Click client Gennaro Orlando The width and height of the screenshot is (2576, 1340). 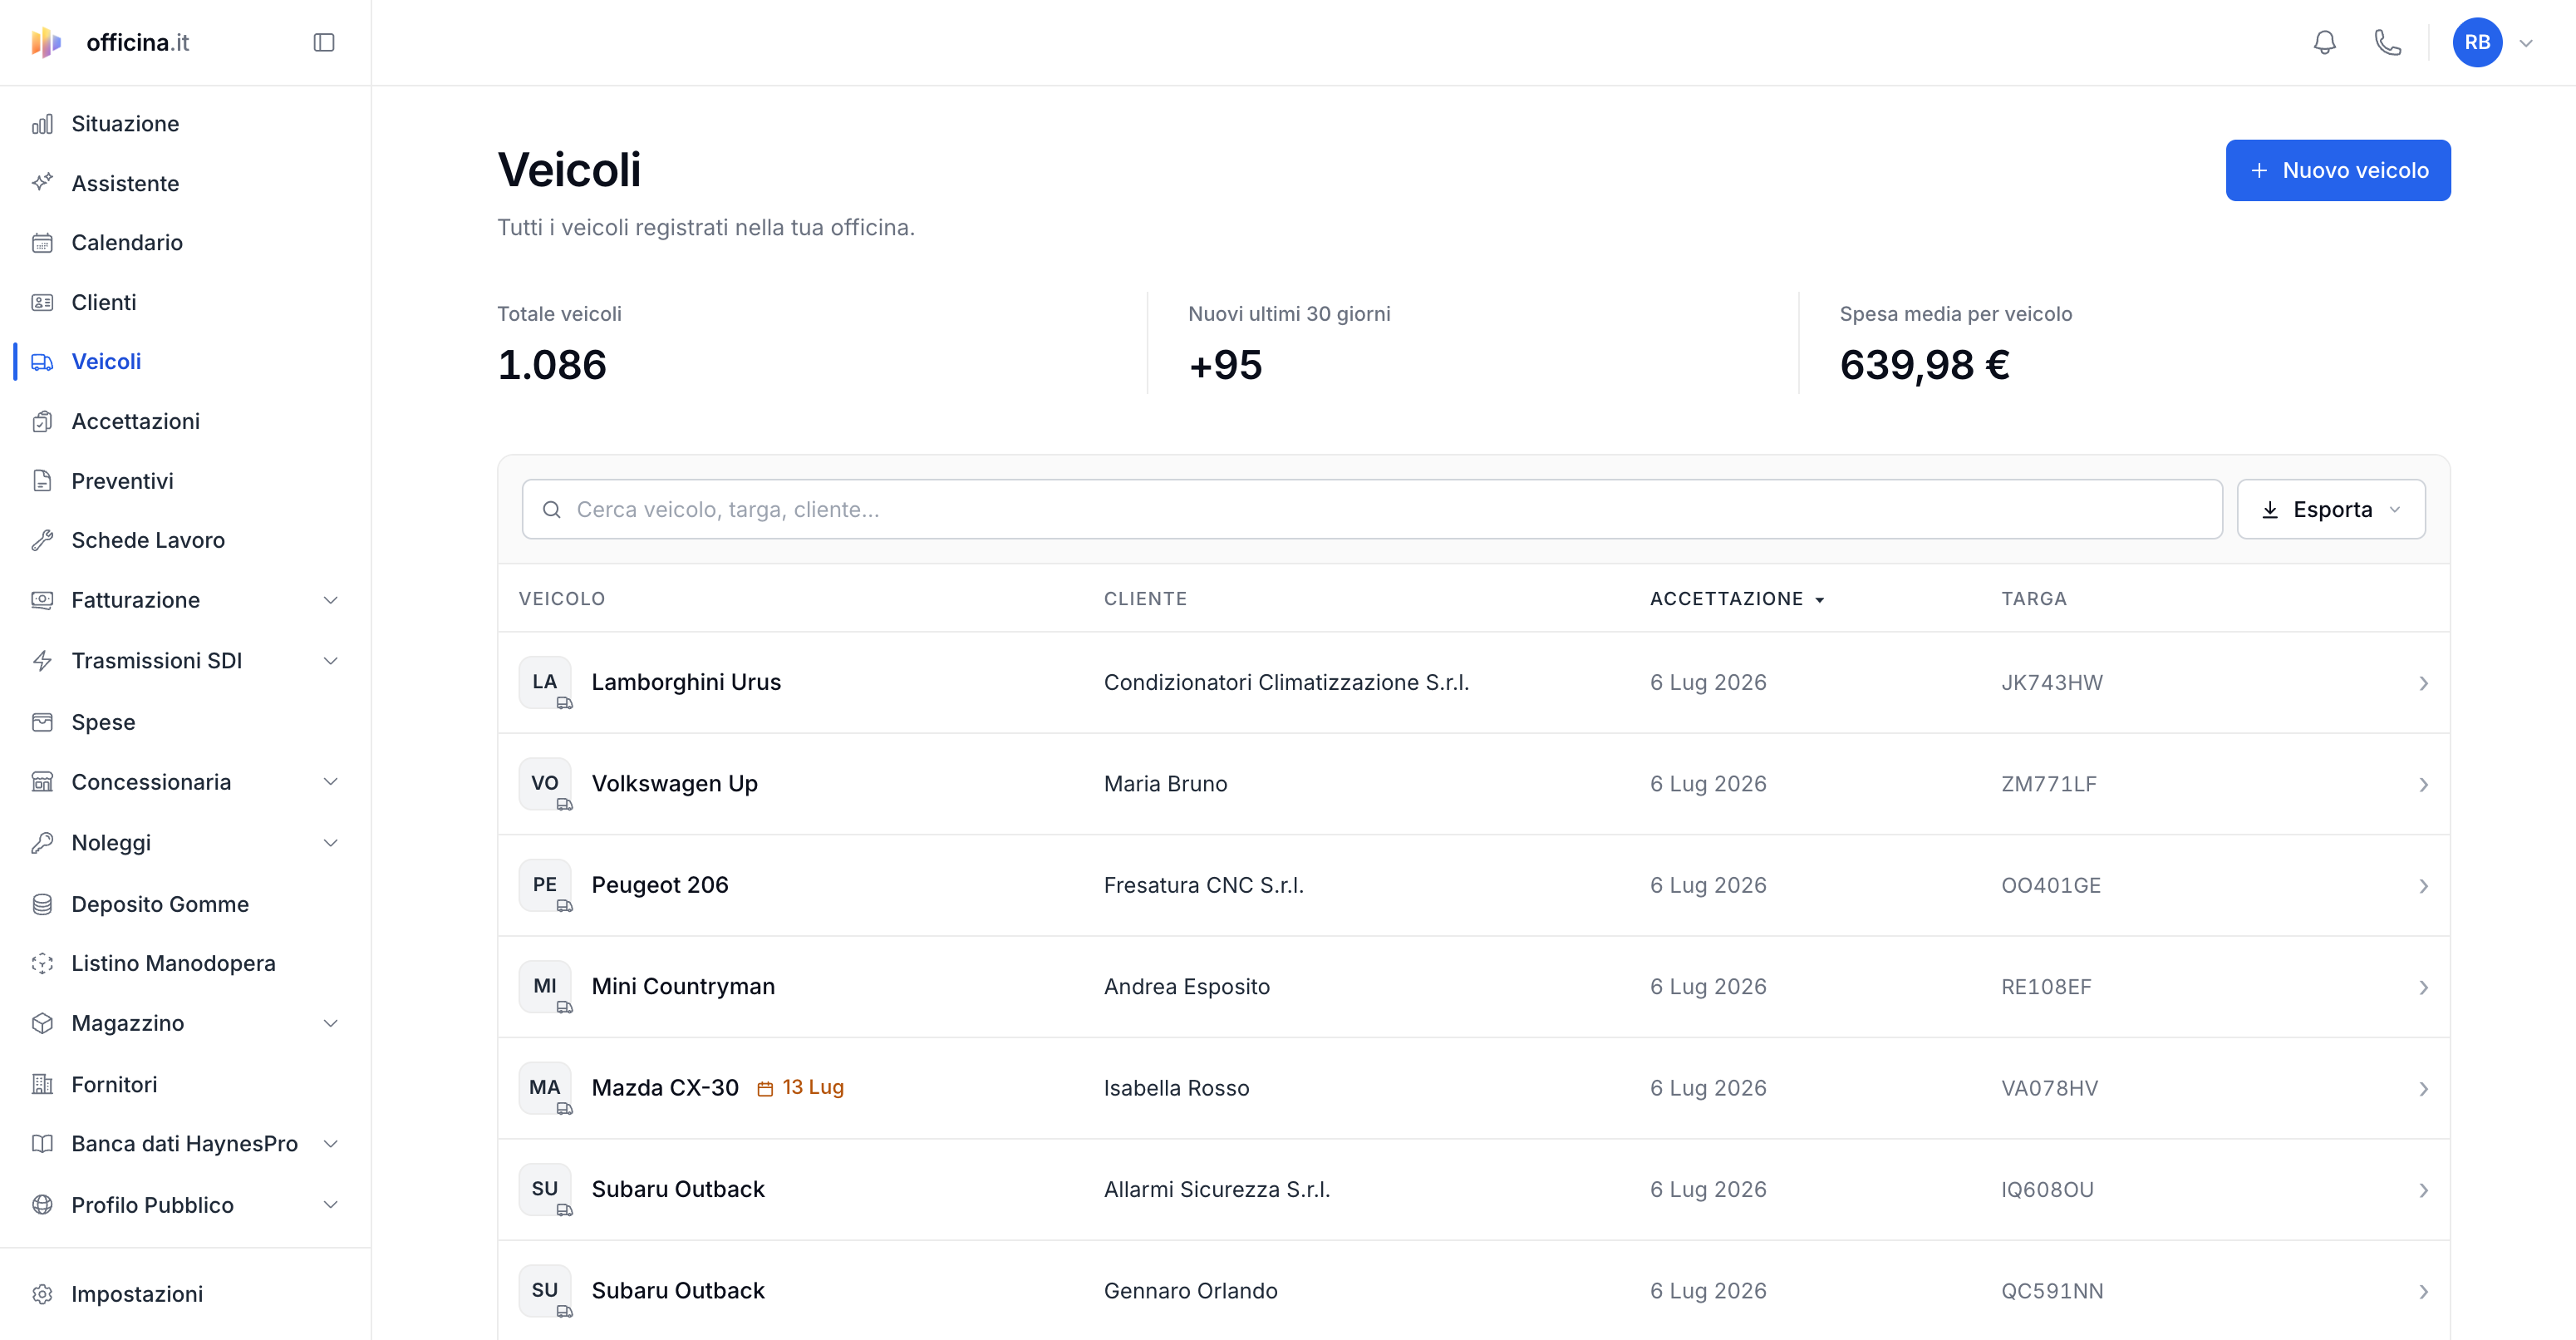1190,1291
